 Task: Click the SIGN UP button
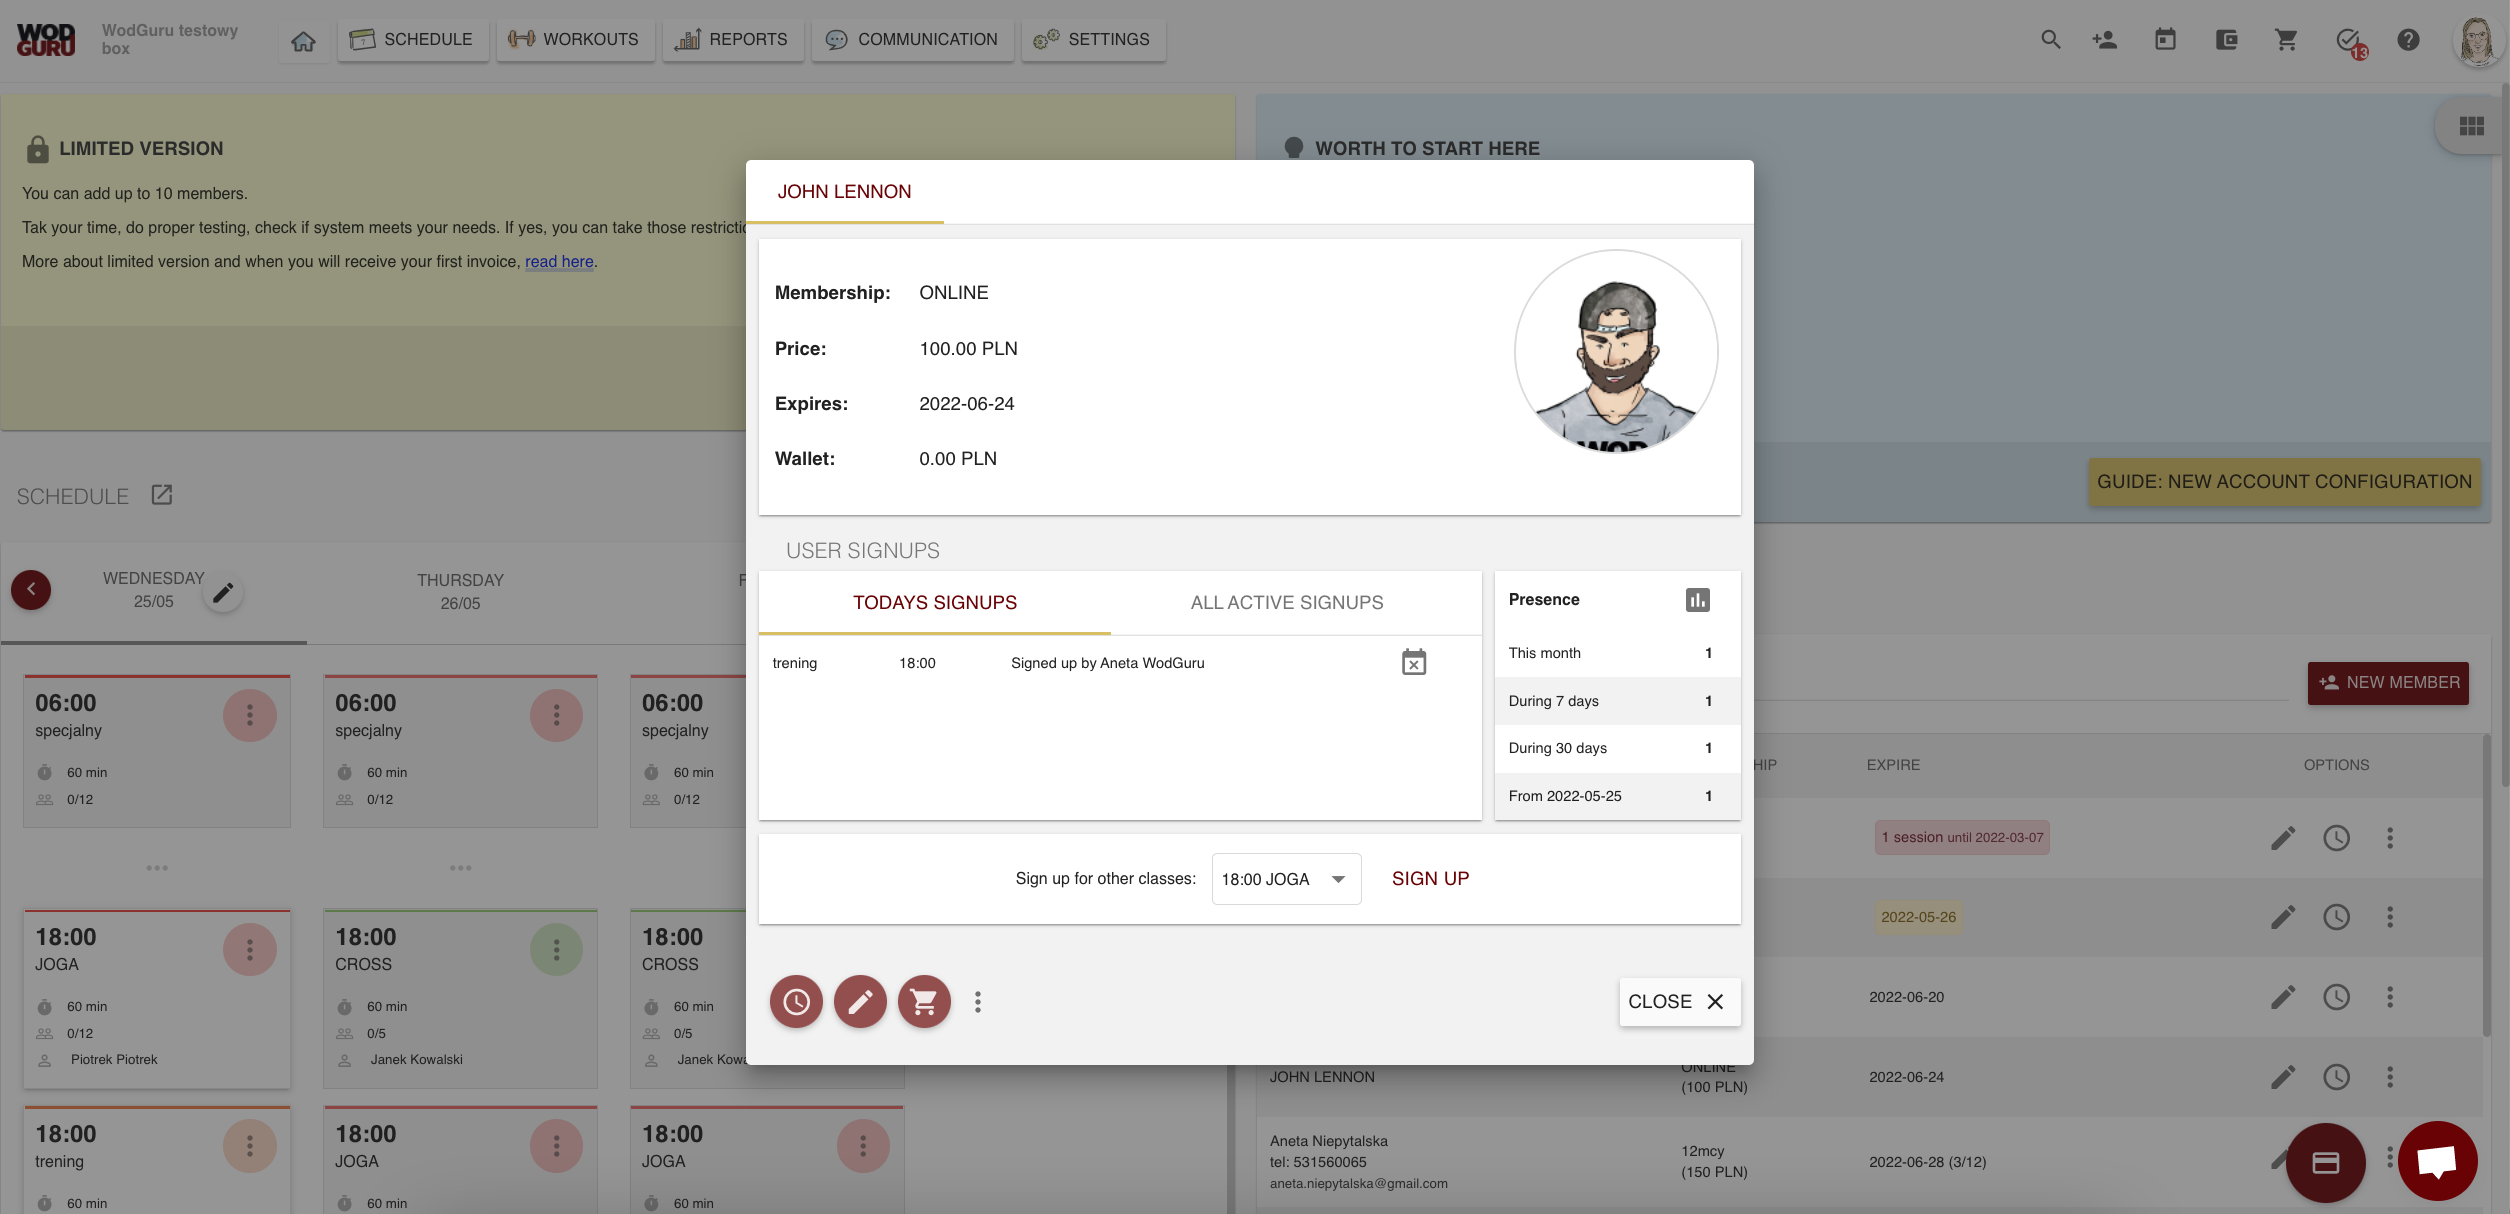(x=1430, y=878)
